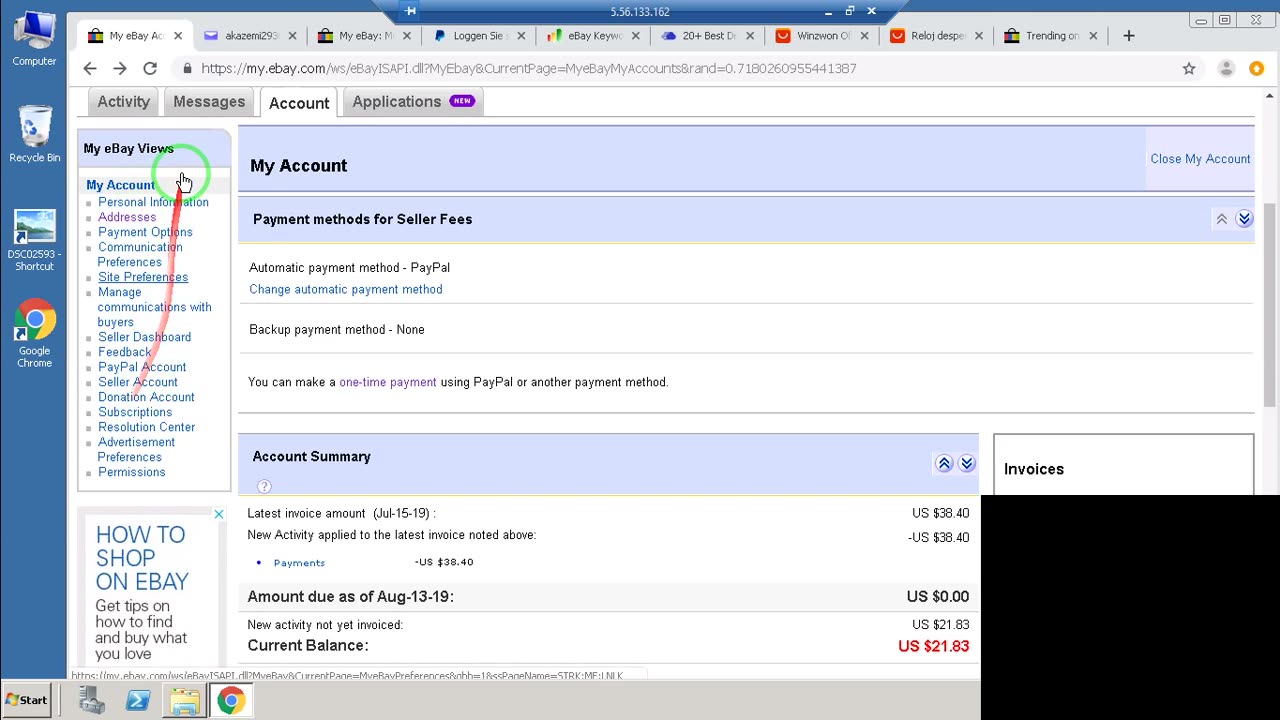Select the Account tab
The image size is (1280, 720).
pyautogui.click(x=299, y=103)
